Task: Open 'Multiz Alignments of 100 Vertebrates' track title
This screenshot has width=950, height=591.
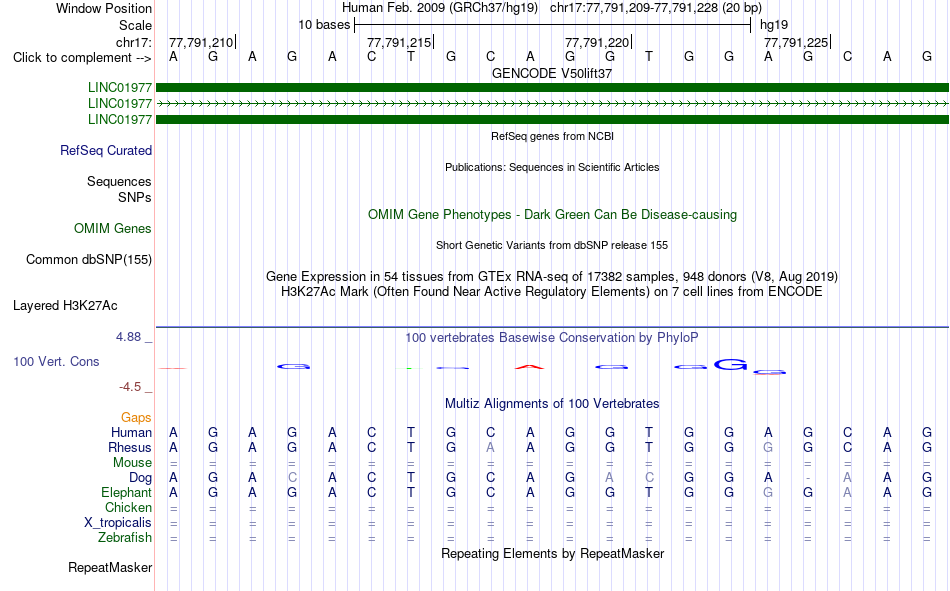Action: 552,404
